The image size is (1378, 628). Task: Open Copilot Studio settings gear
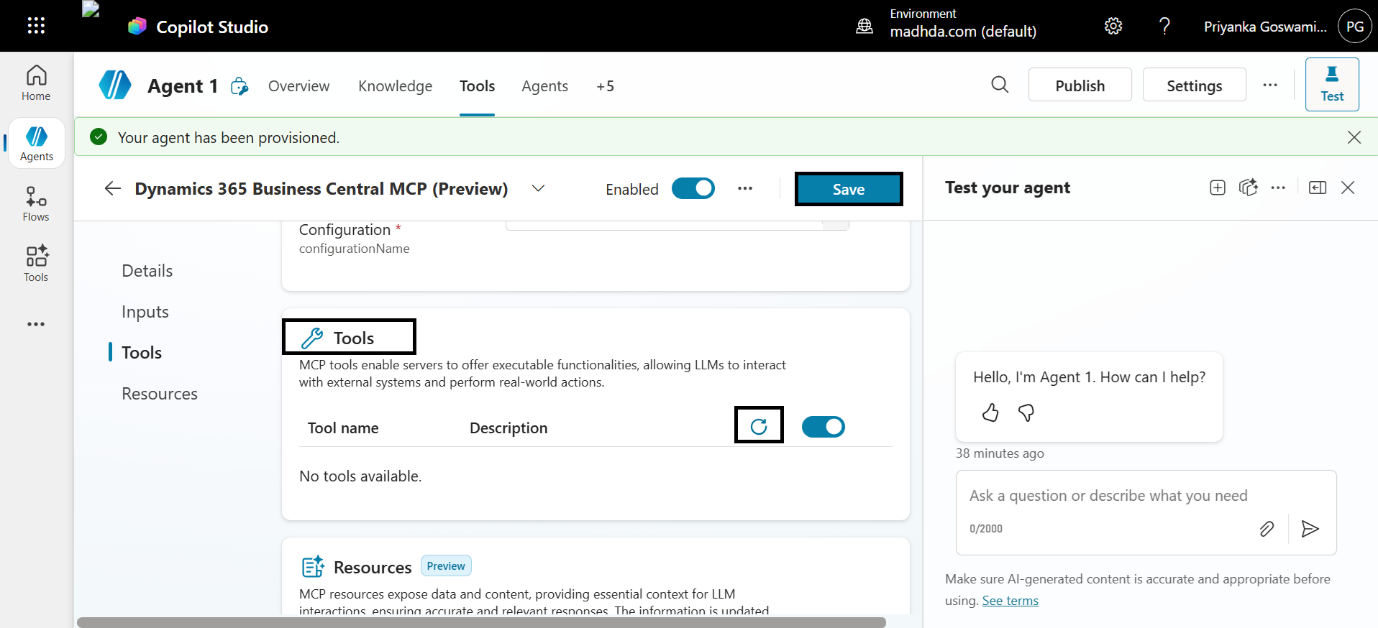(x=1113, y=26)
